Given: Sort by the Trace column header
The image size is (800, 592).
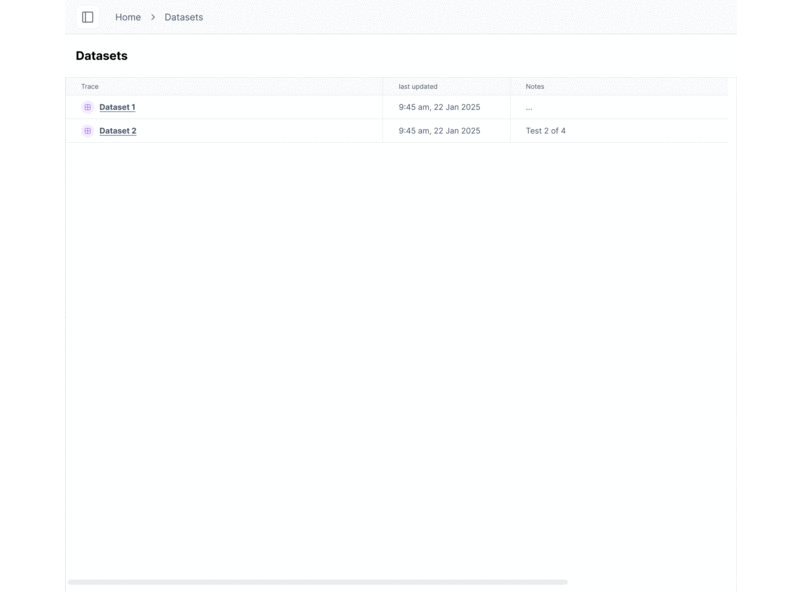Looking at the screenshot, I should [90, 87].
